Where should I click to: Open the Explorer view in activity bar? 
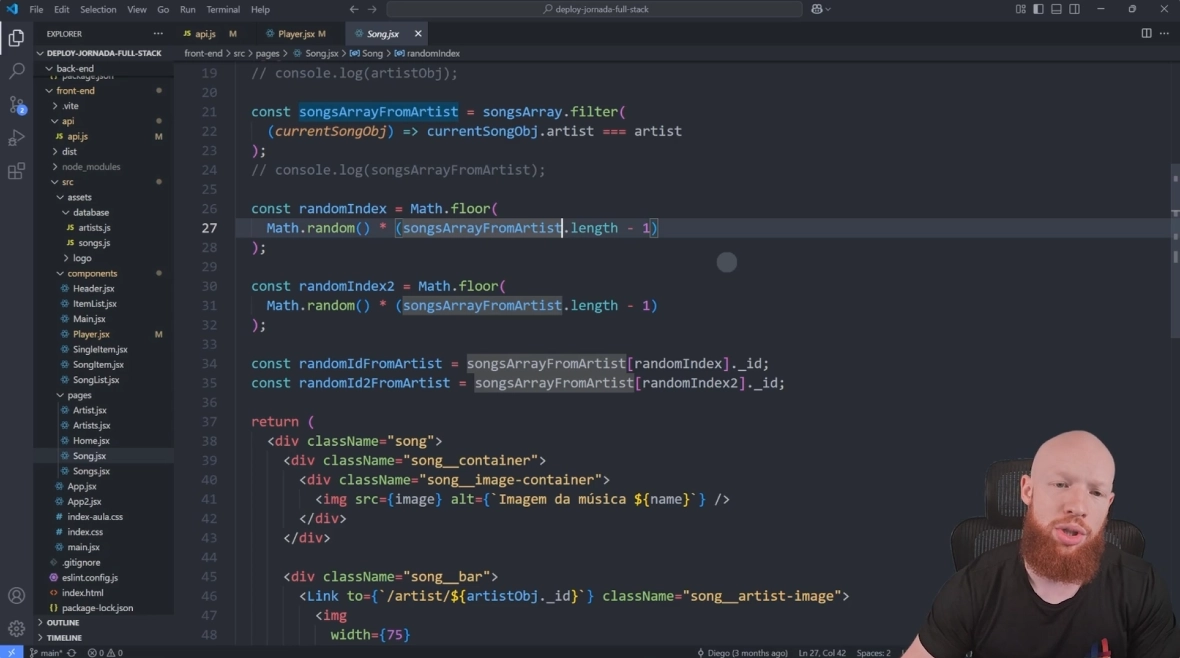16,39
